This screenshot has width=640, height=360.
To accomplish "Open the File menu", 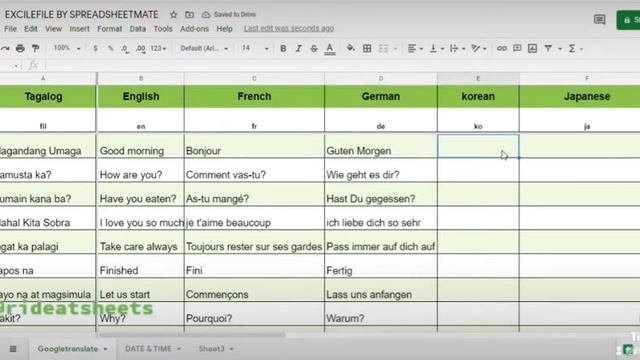I will (10, 29).
